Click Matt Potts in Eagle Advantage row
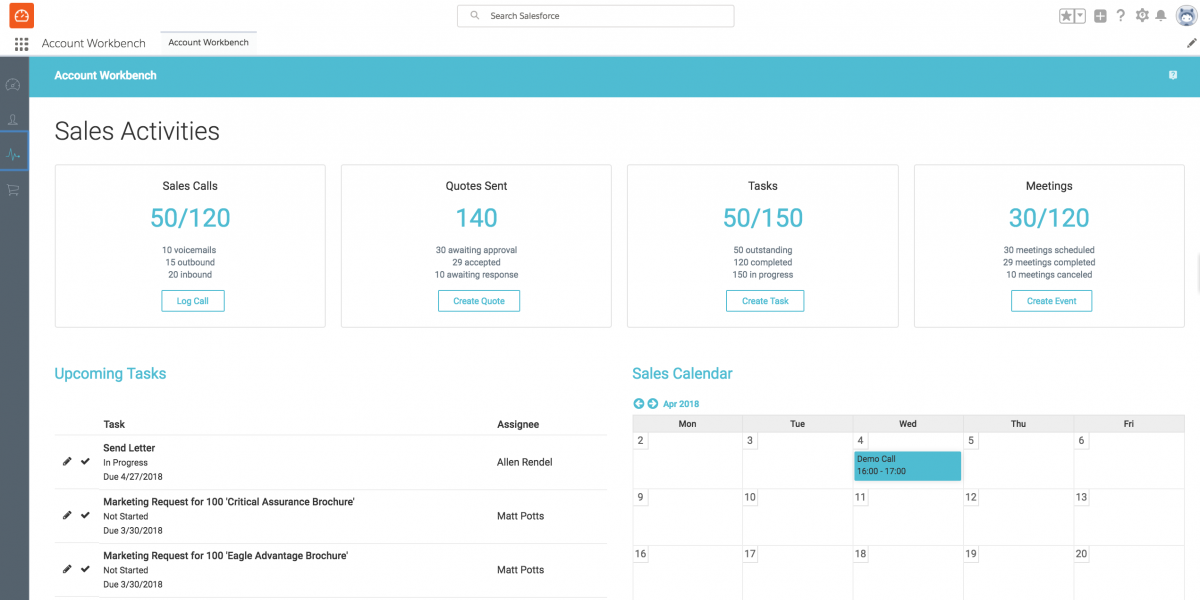The height and width of the screenshot is (600, 1200). tap(521, 570)
